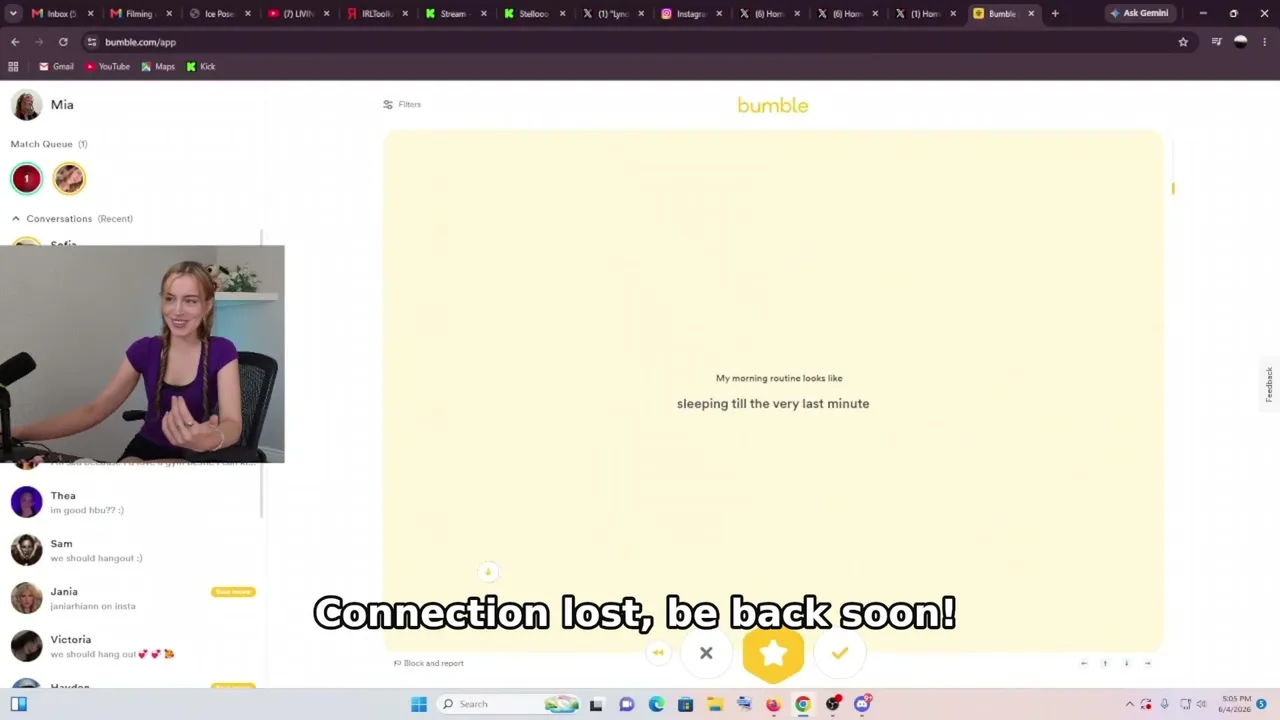
Task: Open the Filters settings icon
Action: (x=388, y=105)
